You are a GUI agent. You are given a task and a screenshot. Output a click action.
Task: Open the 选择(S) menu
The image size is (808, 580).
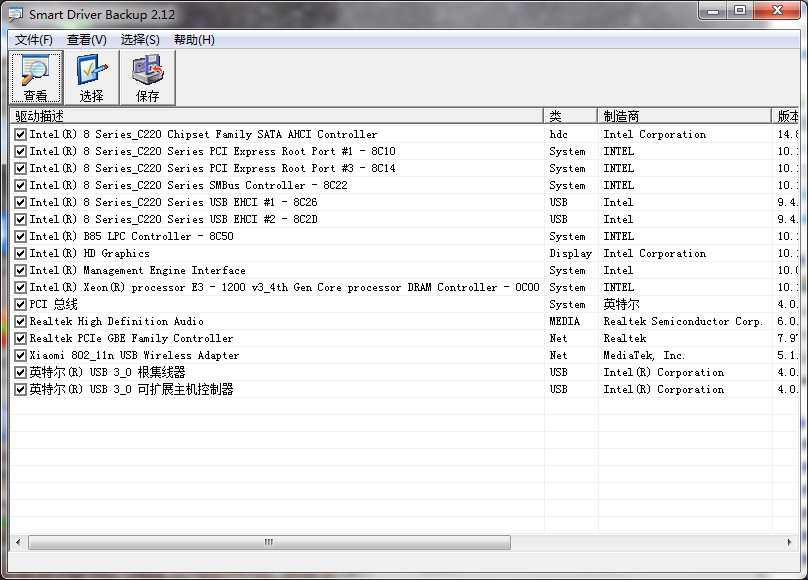pyautogui.click(x=140, y=40)
